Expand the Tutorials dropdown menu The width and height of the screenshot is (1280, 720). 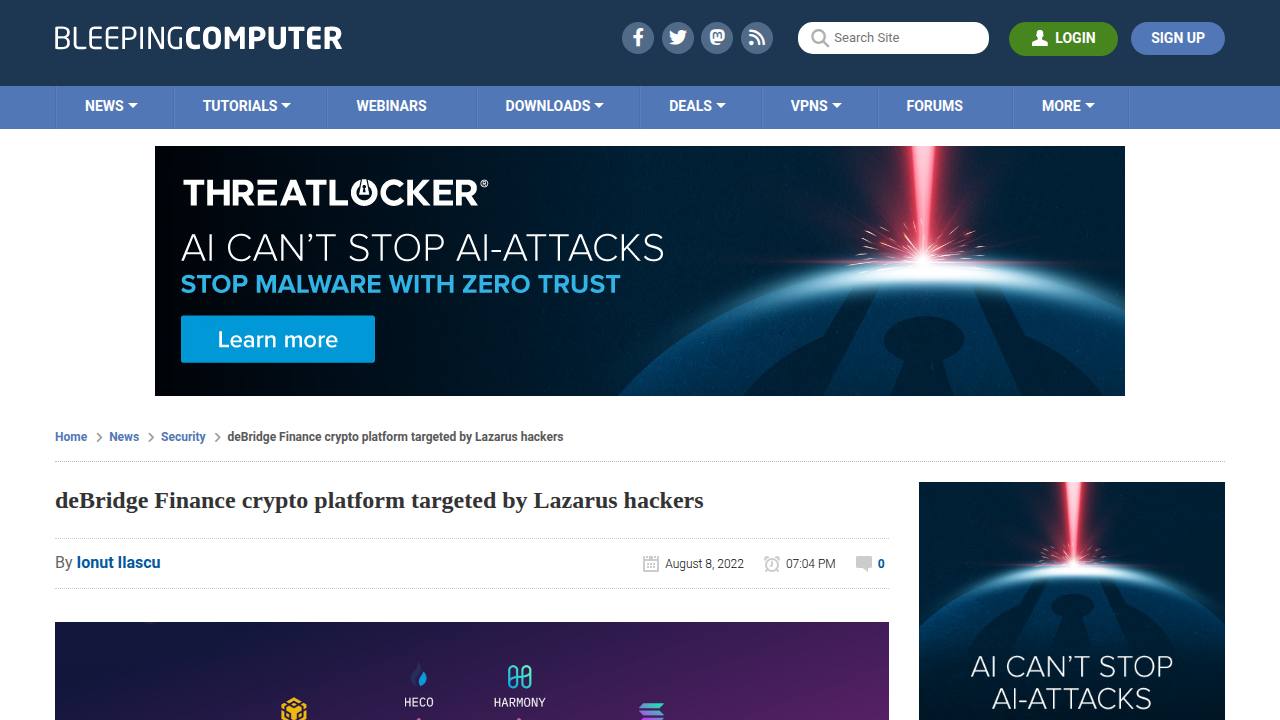coord(247,106)
